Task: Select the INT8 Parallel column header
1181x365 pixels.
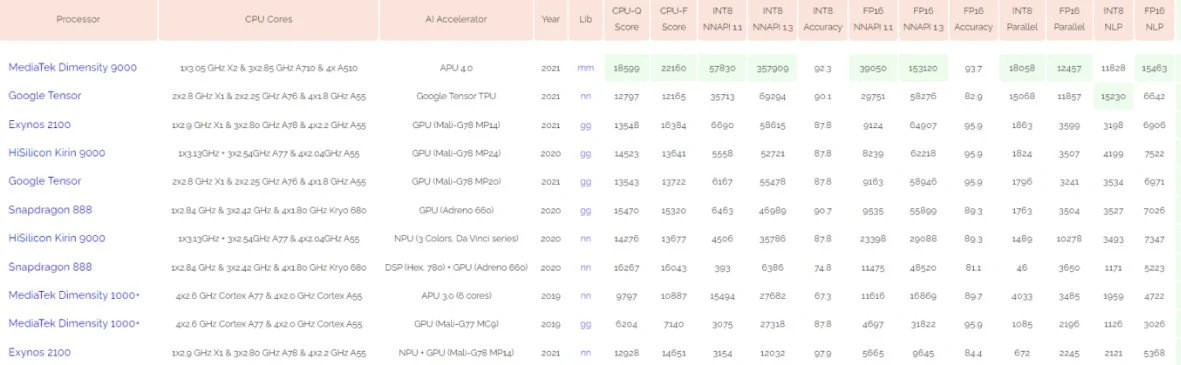Action: tap(1021, 20)
